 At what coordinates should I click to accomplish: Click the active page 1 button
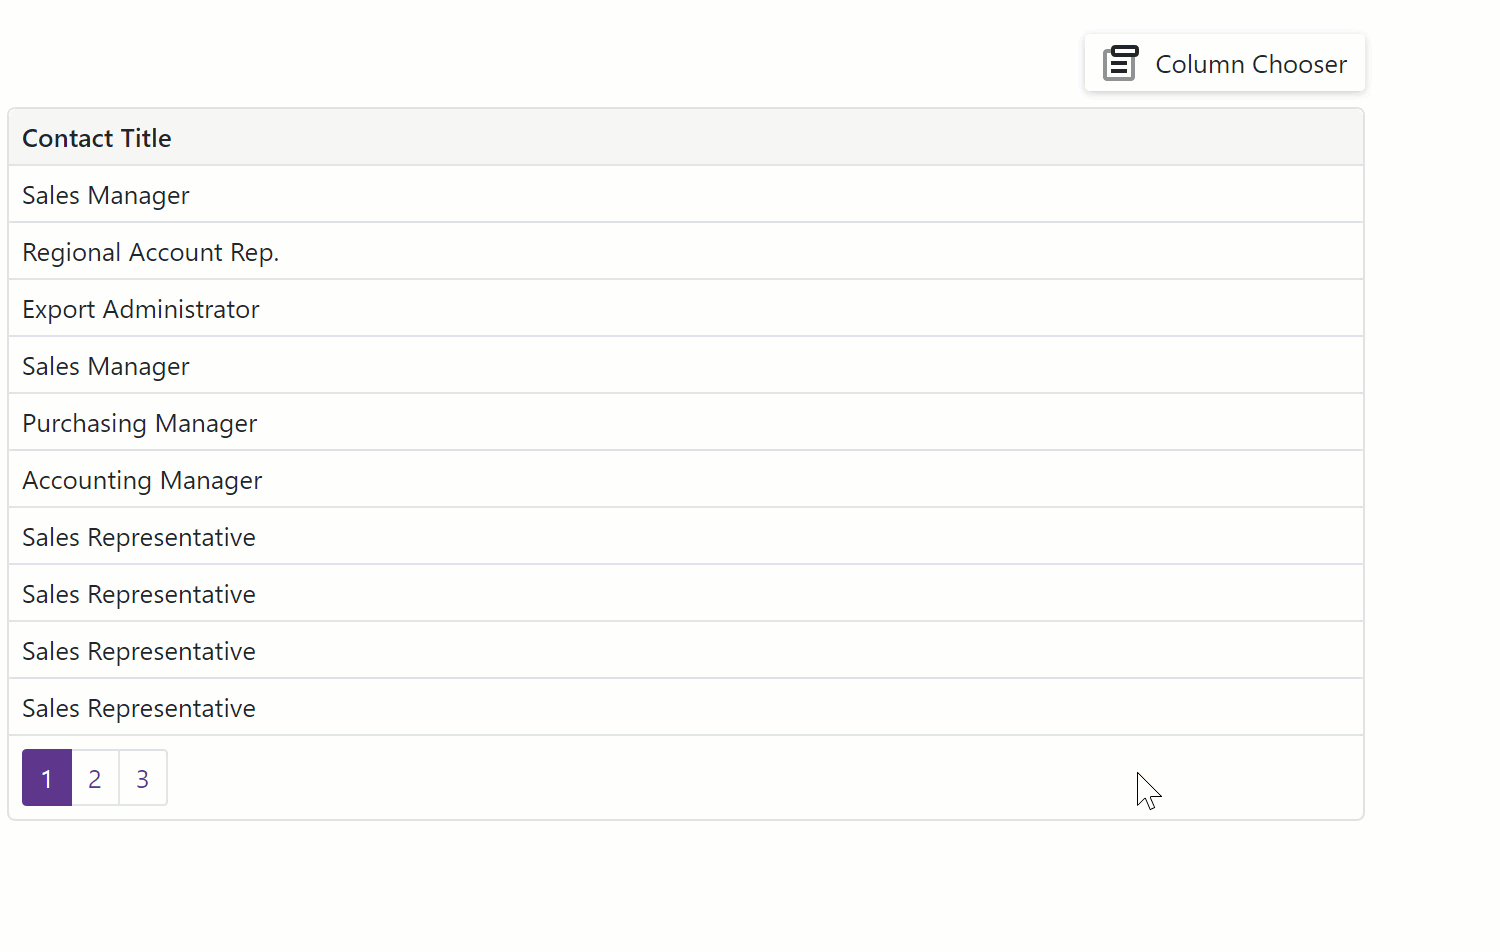(47, 778)
